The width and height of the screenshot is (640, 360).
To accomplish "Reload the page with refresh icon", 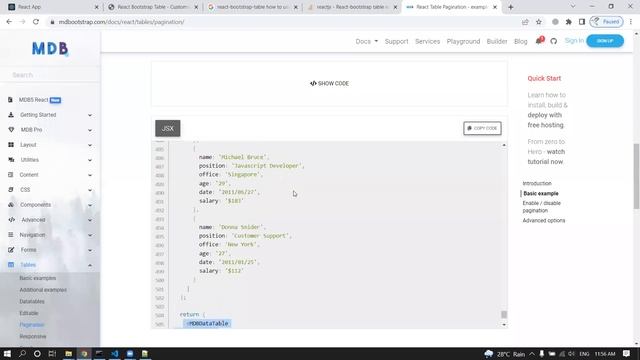I will pos(36,22).
